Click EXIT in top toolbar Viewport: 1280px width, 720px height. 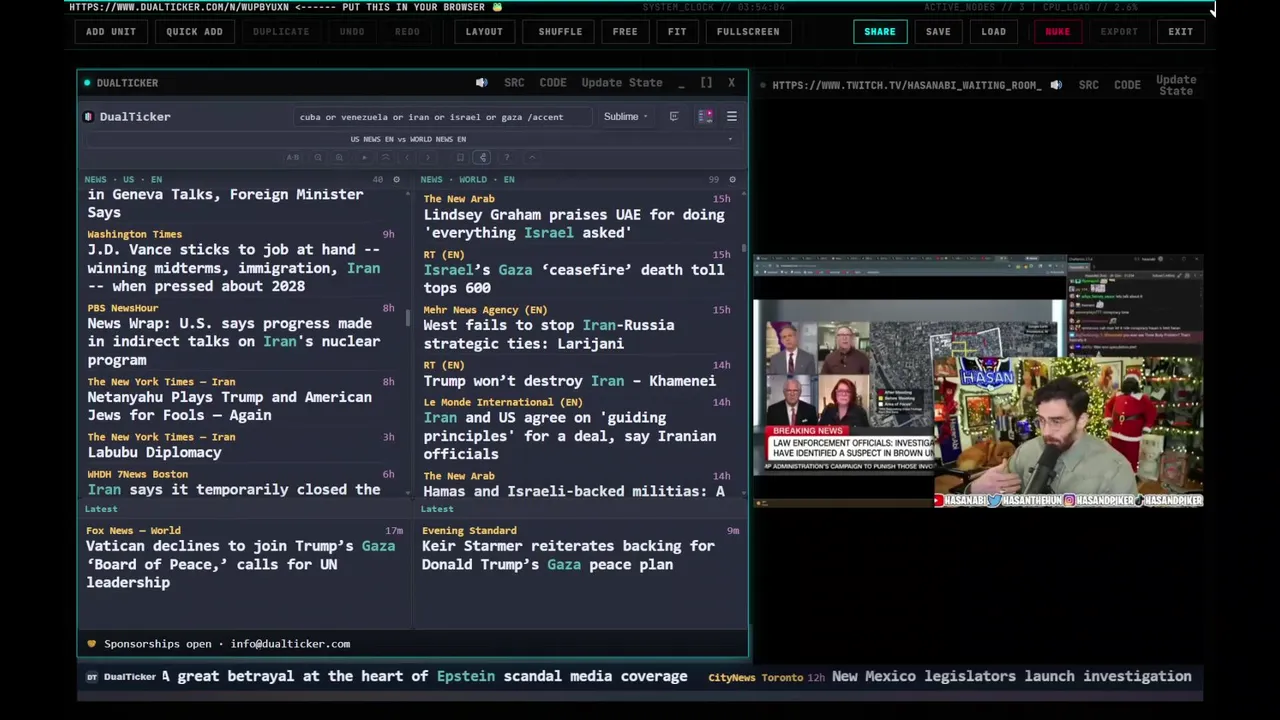click(x=1181, y=32)
